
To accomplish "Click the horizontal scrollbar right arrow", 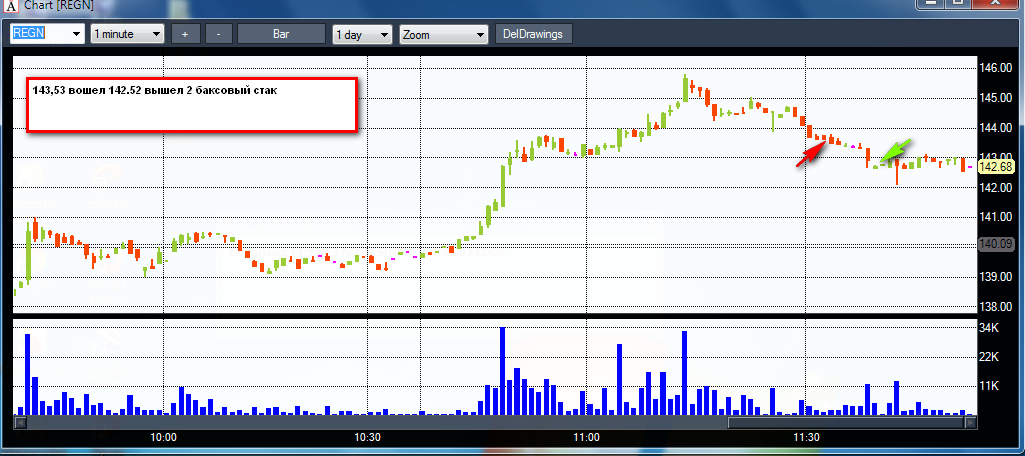I will pyautogui.click(x=971, y=423).
